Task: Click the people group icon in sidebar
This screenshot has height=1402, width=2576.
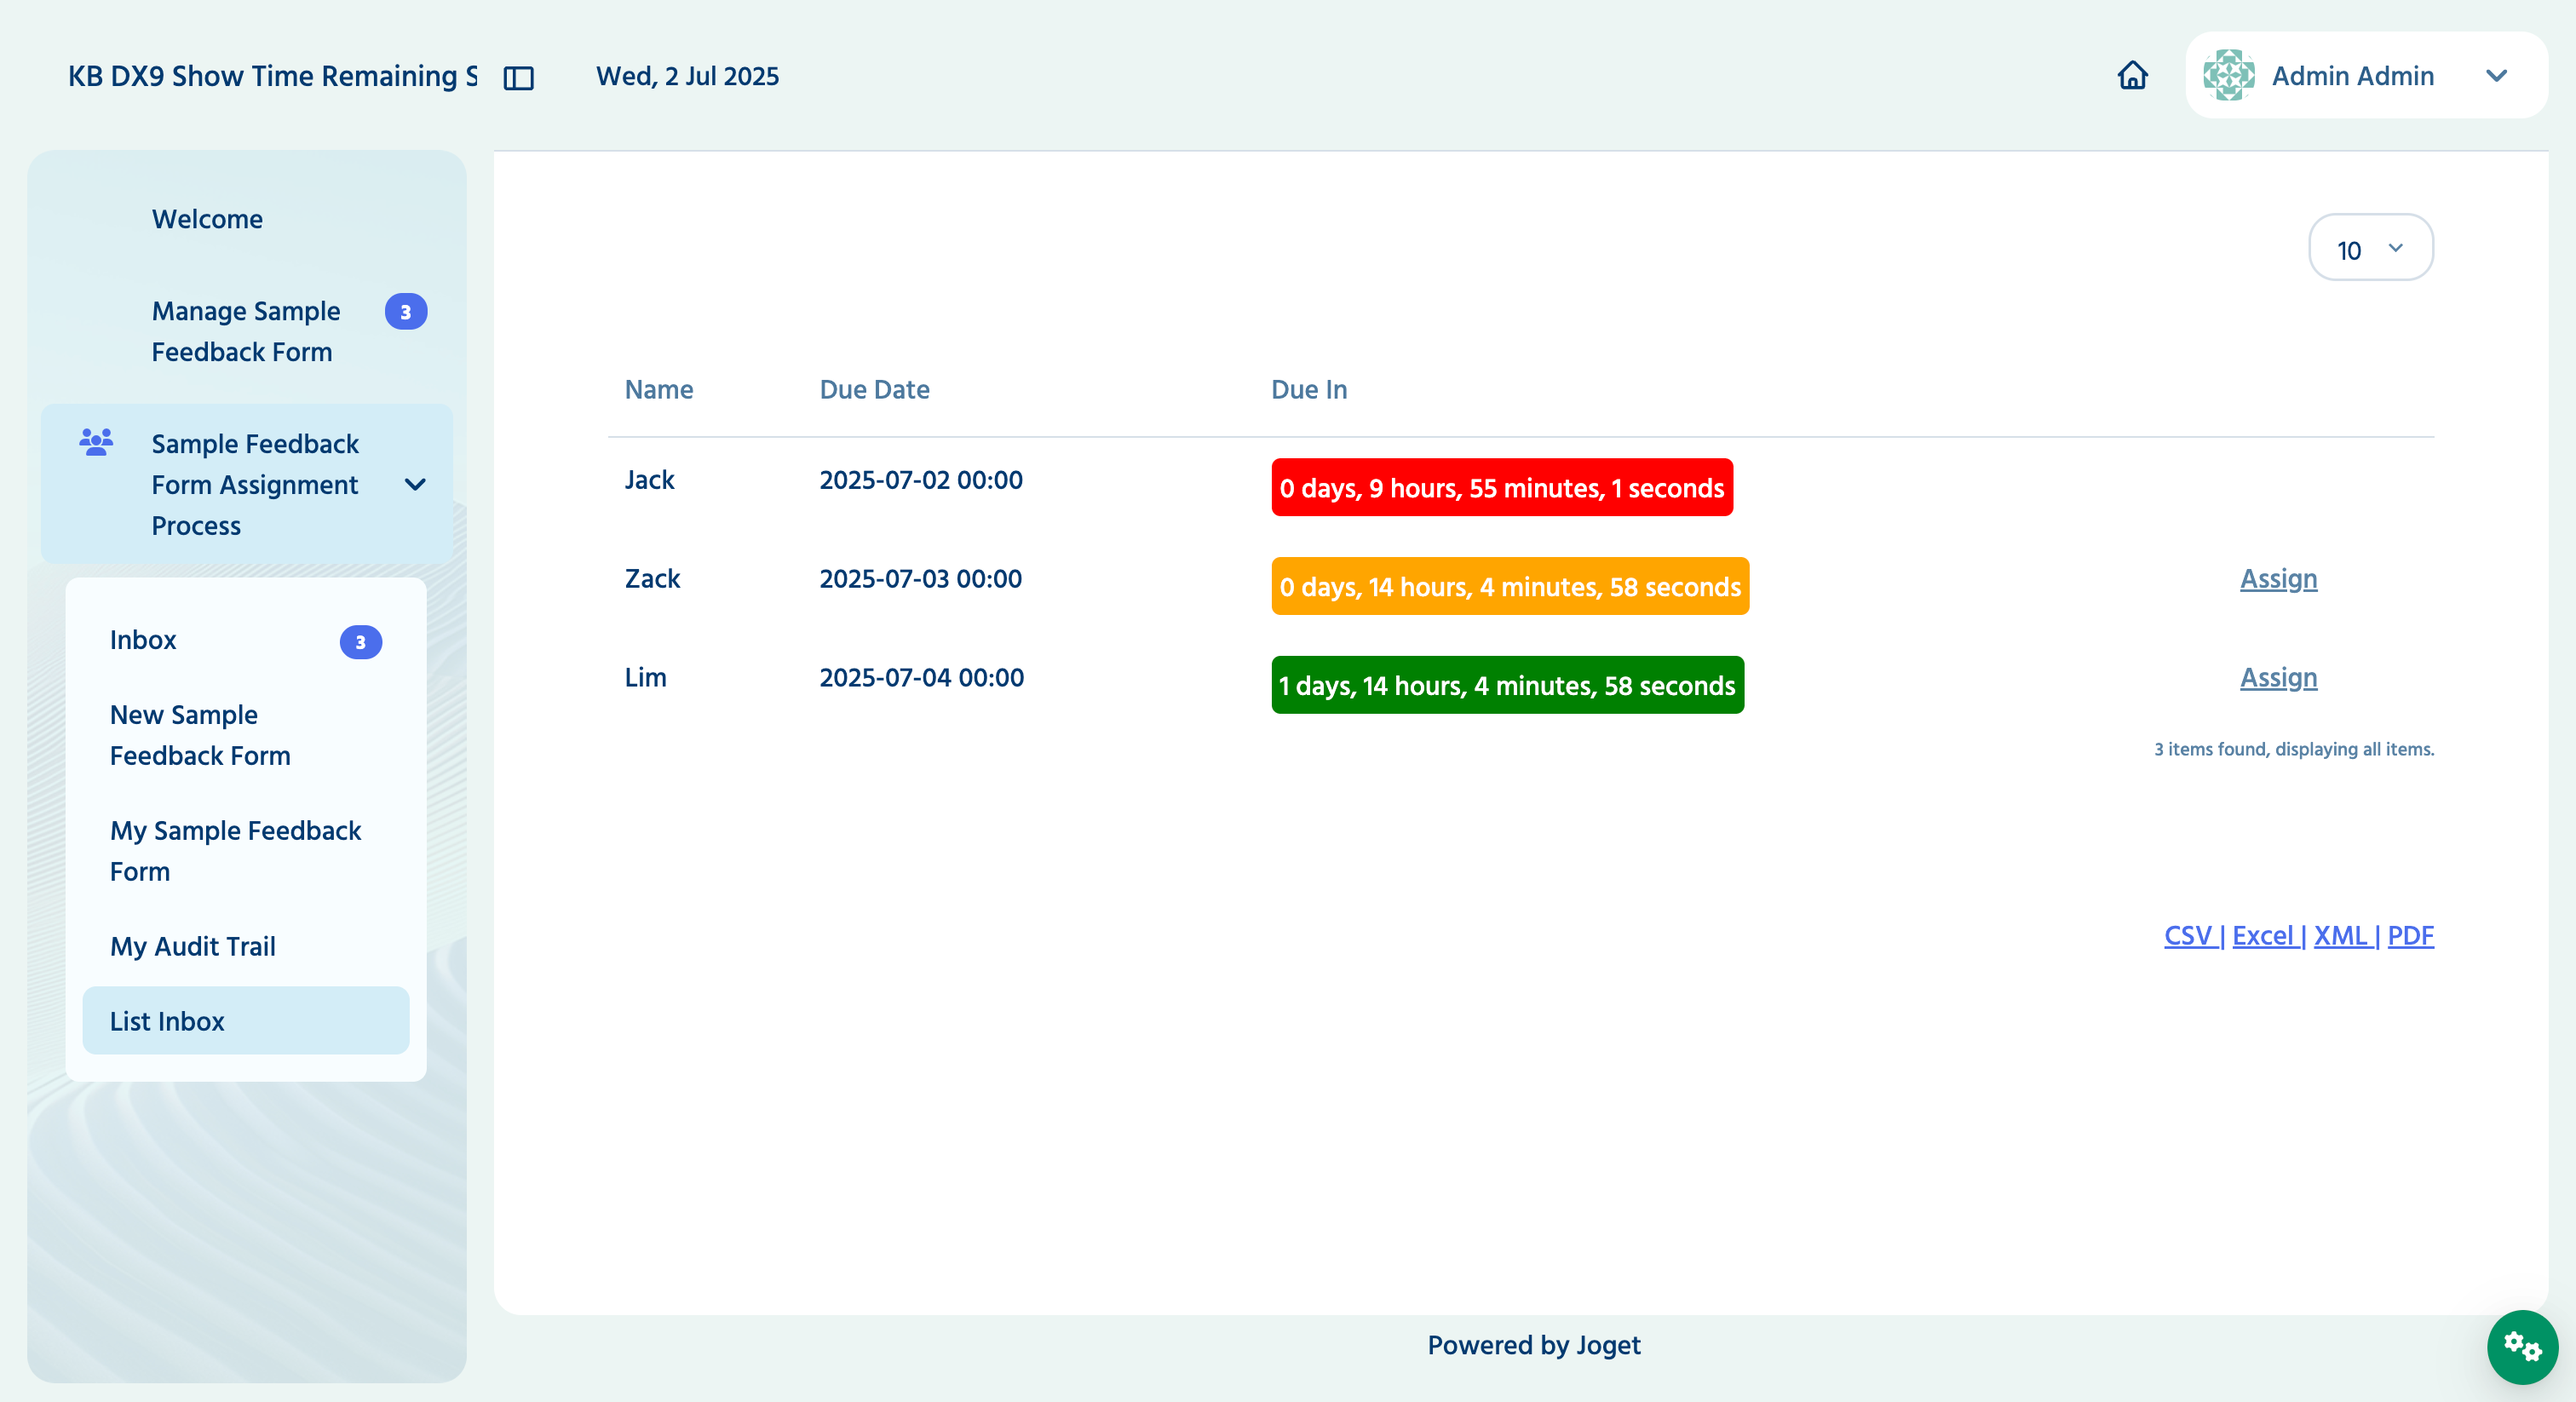Action: coord(96,442)
